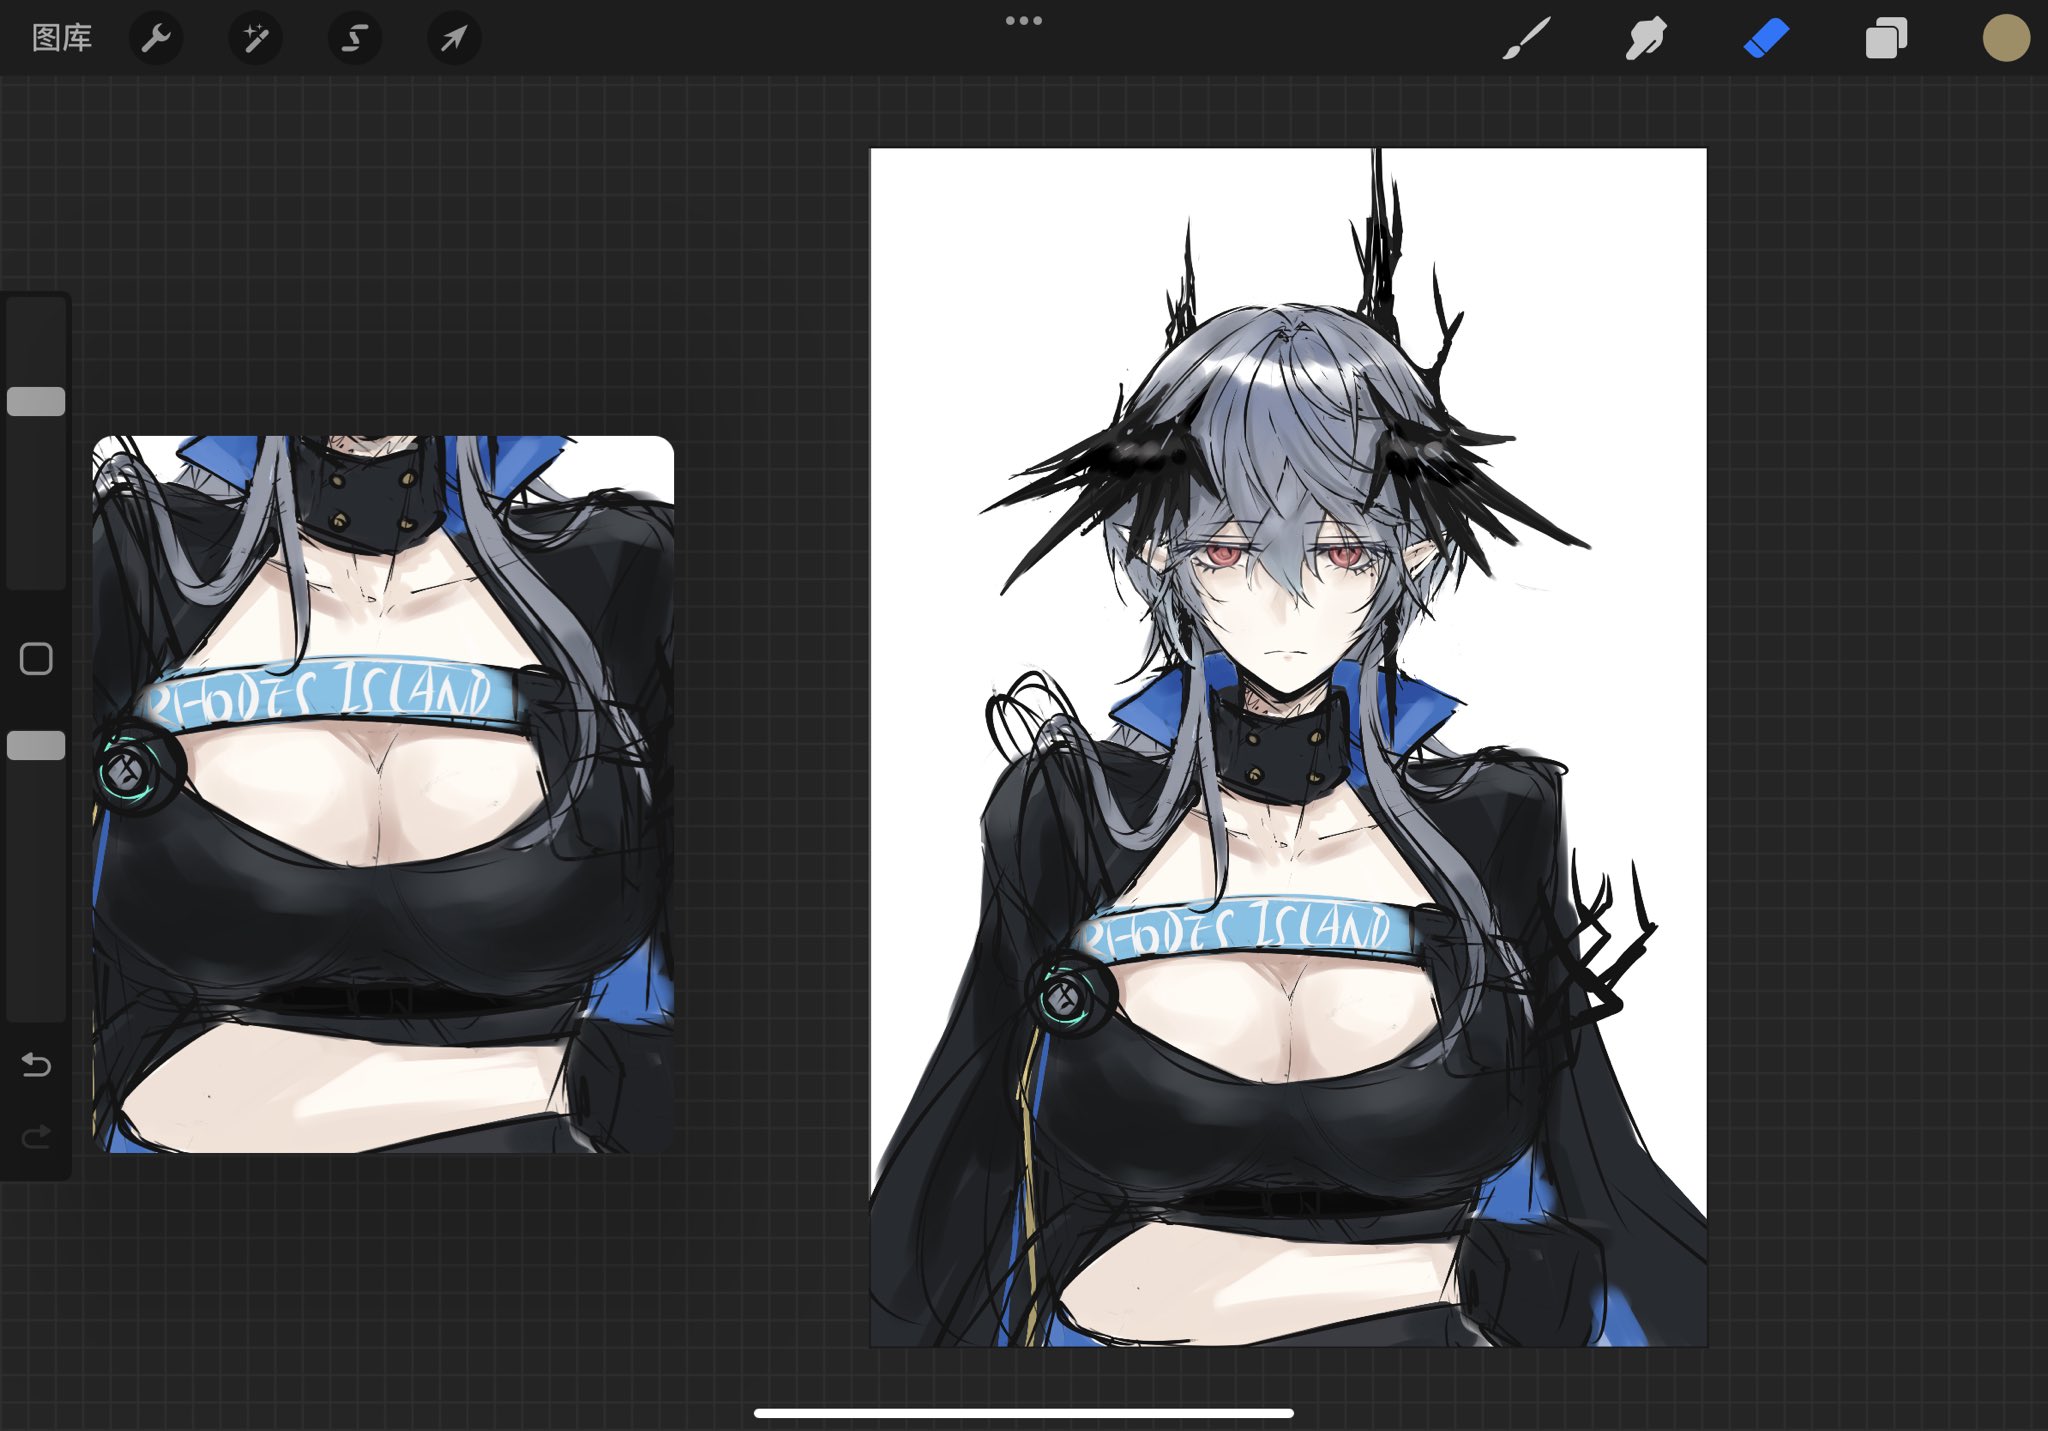2048x1431 pixels.
Task: Select the Selection S-shaped tool
Action: click(x=354, y=38)
